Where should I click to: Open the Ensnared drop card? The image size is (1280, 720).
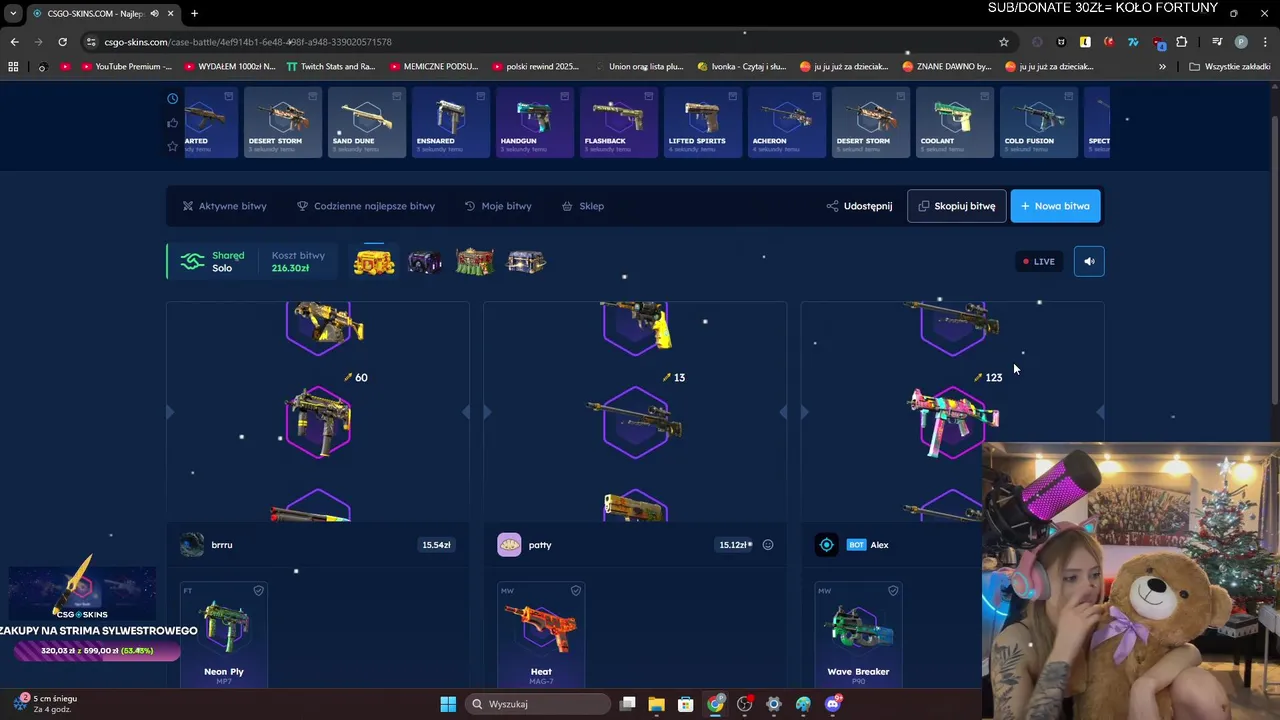(451, 122)
